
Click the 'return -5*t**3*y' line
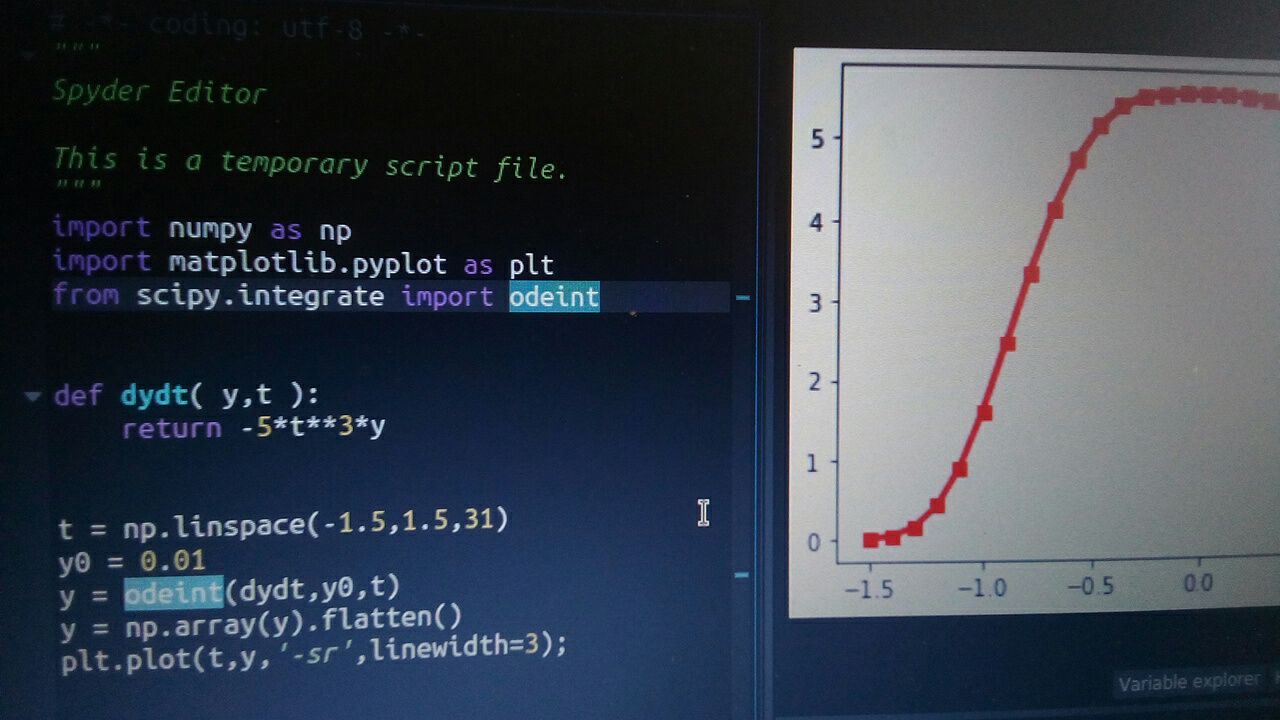pyautogui.click(x=254, y=428)
